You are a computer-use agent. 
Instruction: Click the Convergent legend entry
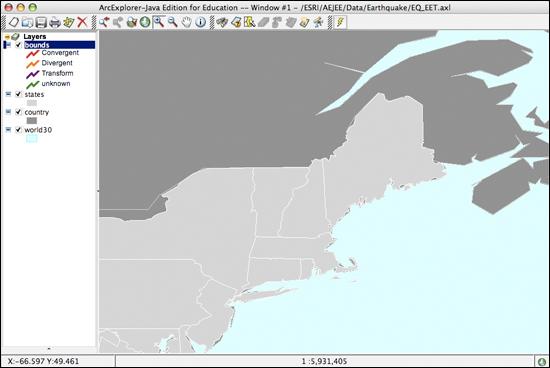click(x=60, y=53)
